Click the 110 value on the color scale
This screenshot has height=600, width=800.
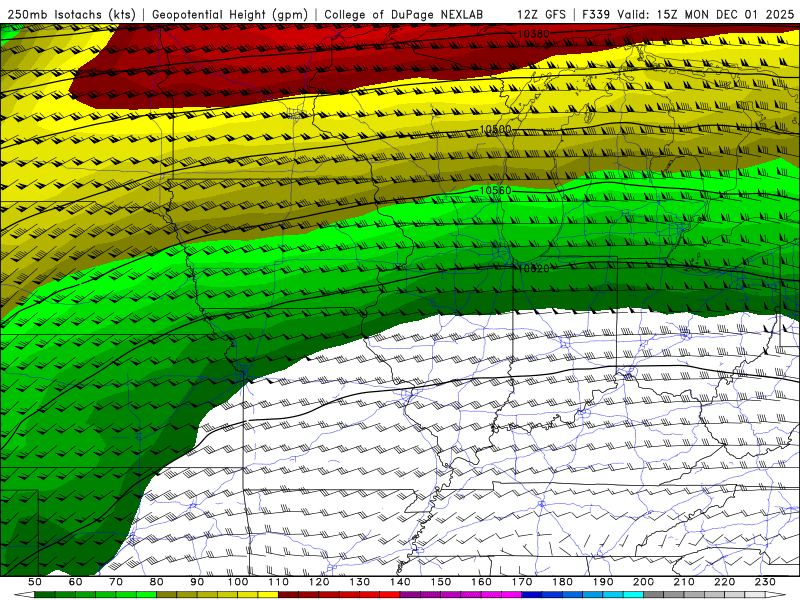[279, 582]
